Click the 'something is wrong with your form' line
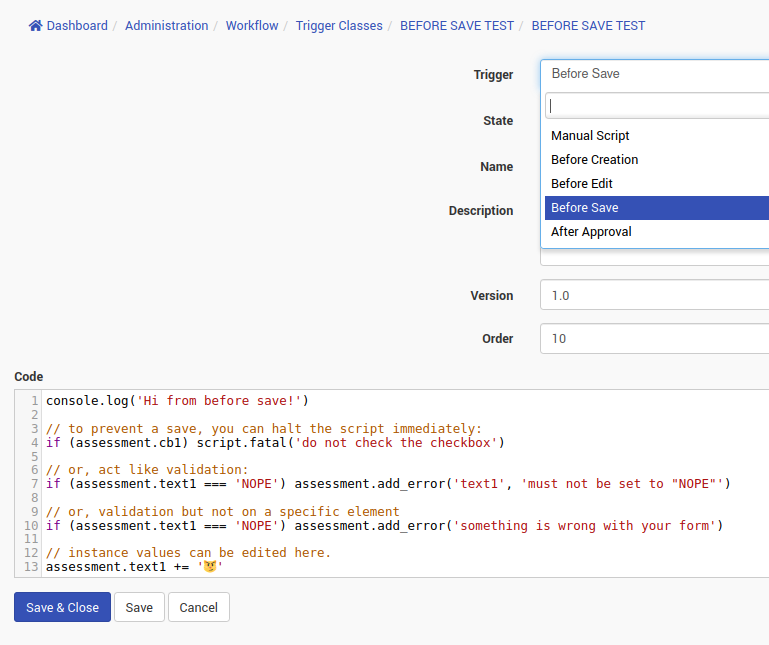769x645 pixels. click(x=384, y=525)
